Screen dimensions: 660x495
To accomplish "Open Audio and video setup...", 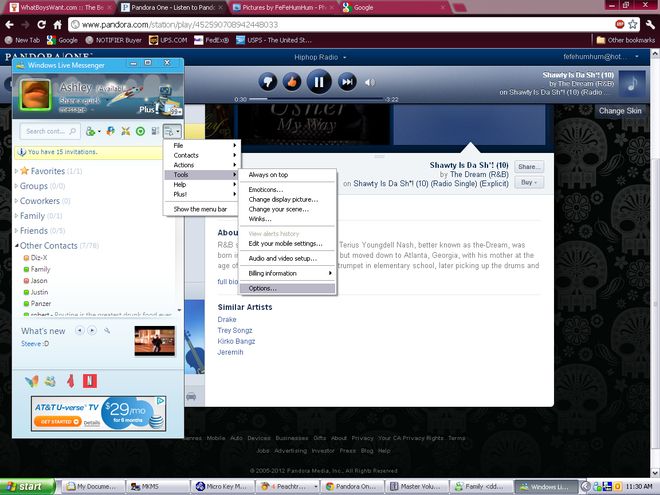I will pyautogui.click(x=282, y=258).
